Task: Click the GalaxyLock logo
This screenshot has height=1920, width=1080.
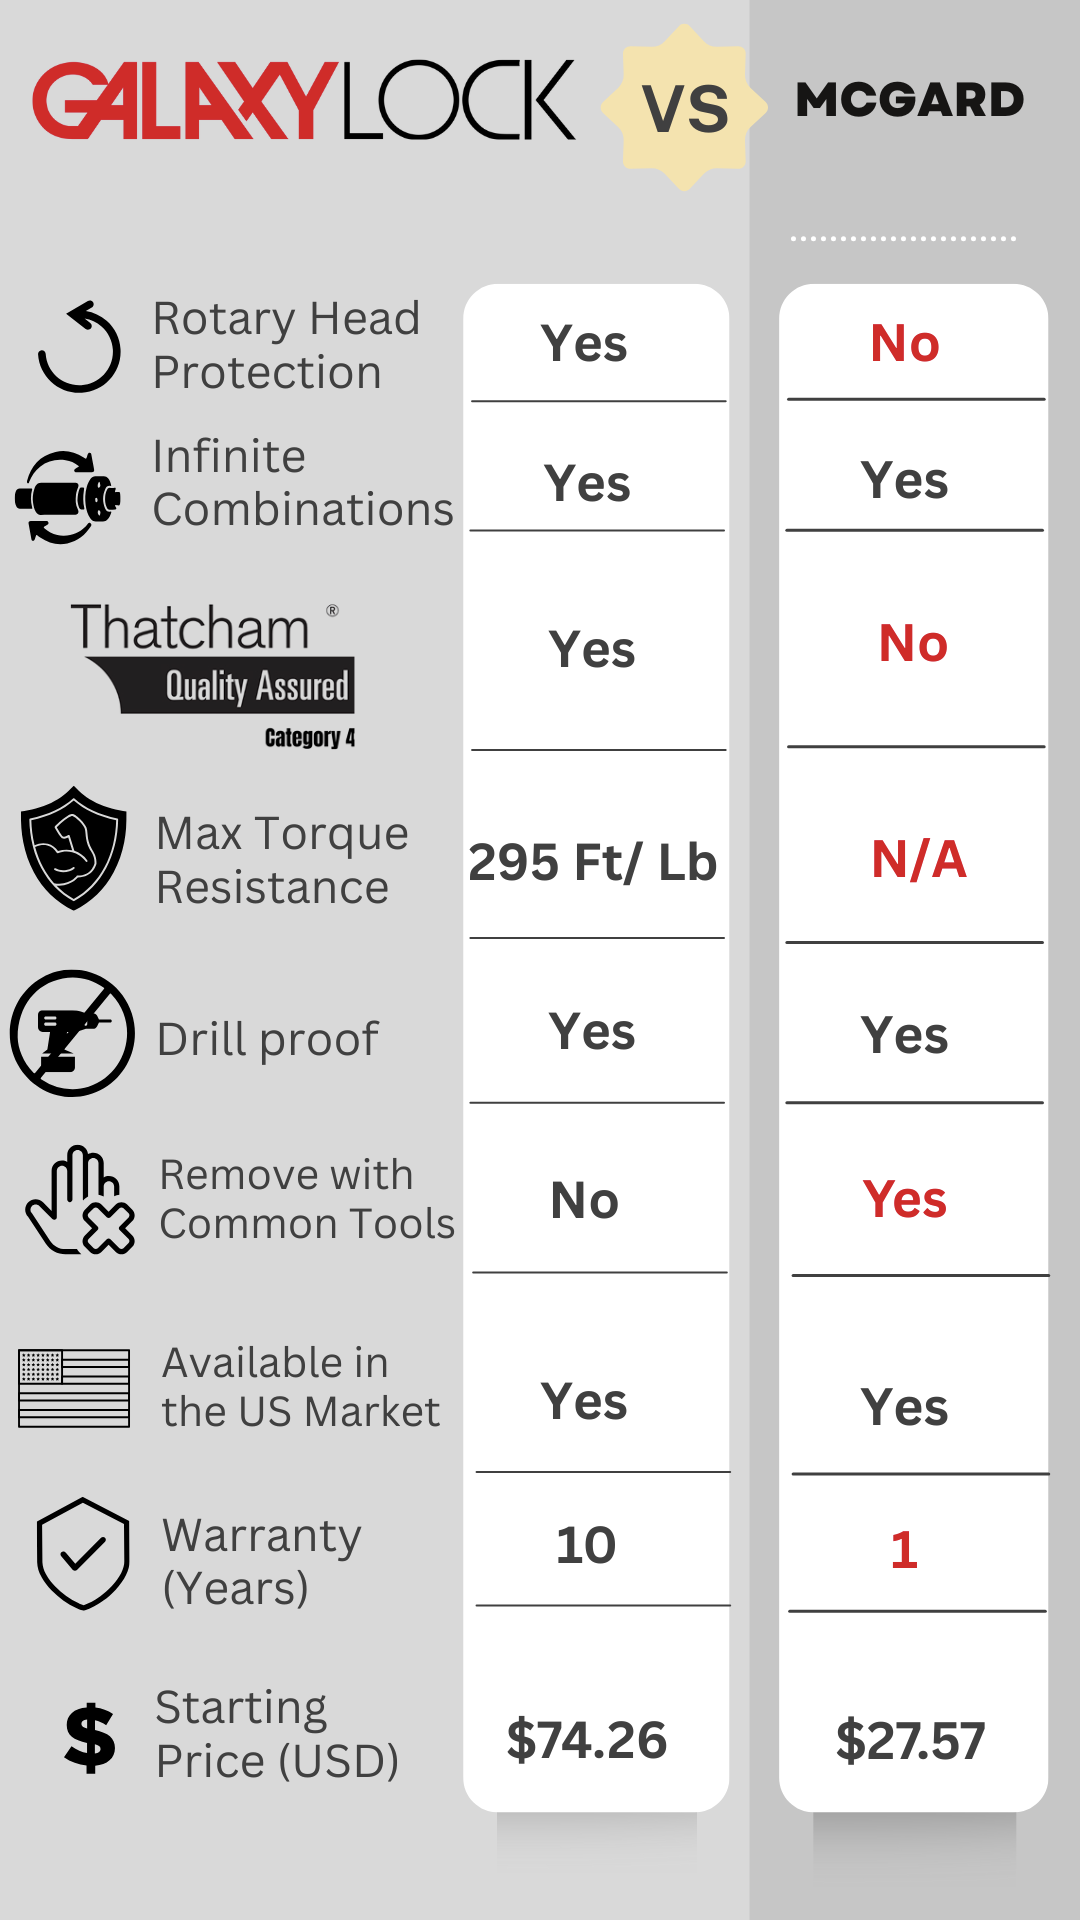Action: (304, 101)
